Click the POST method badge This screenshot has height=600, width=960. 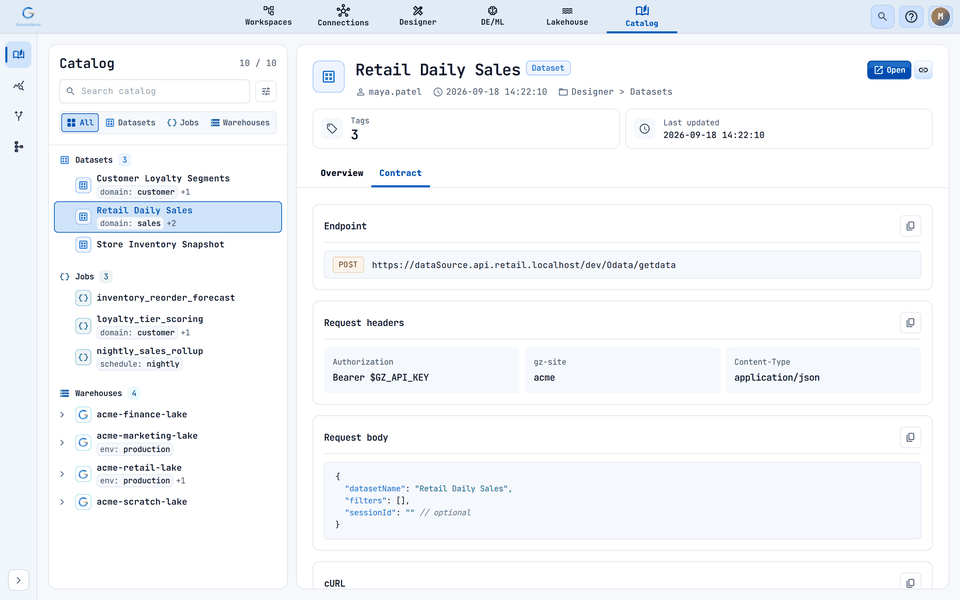point(348,264)
